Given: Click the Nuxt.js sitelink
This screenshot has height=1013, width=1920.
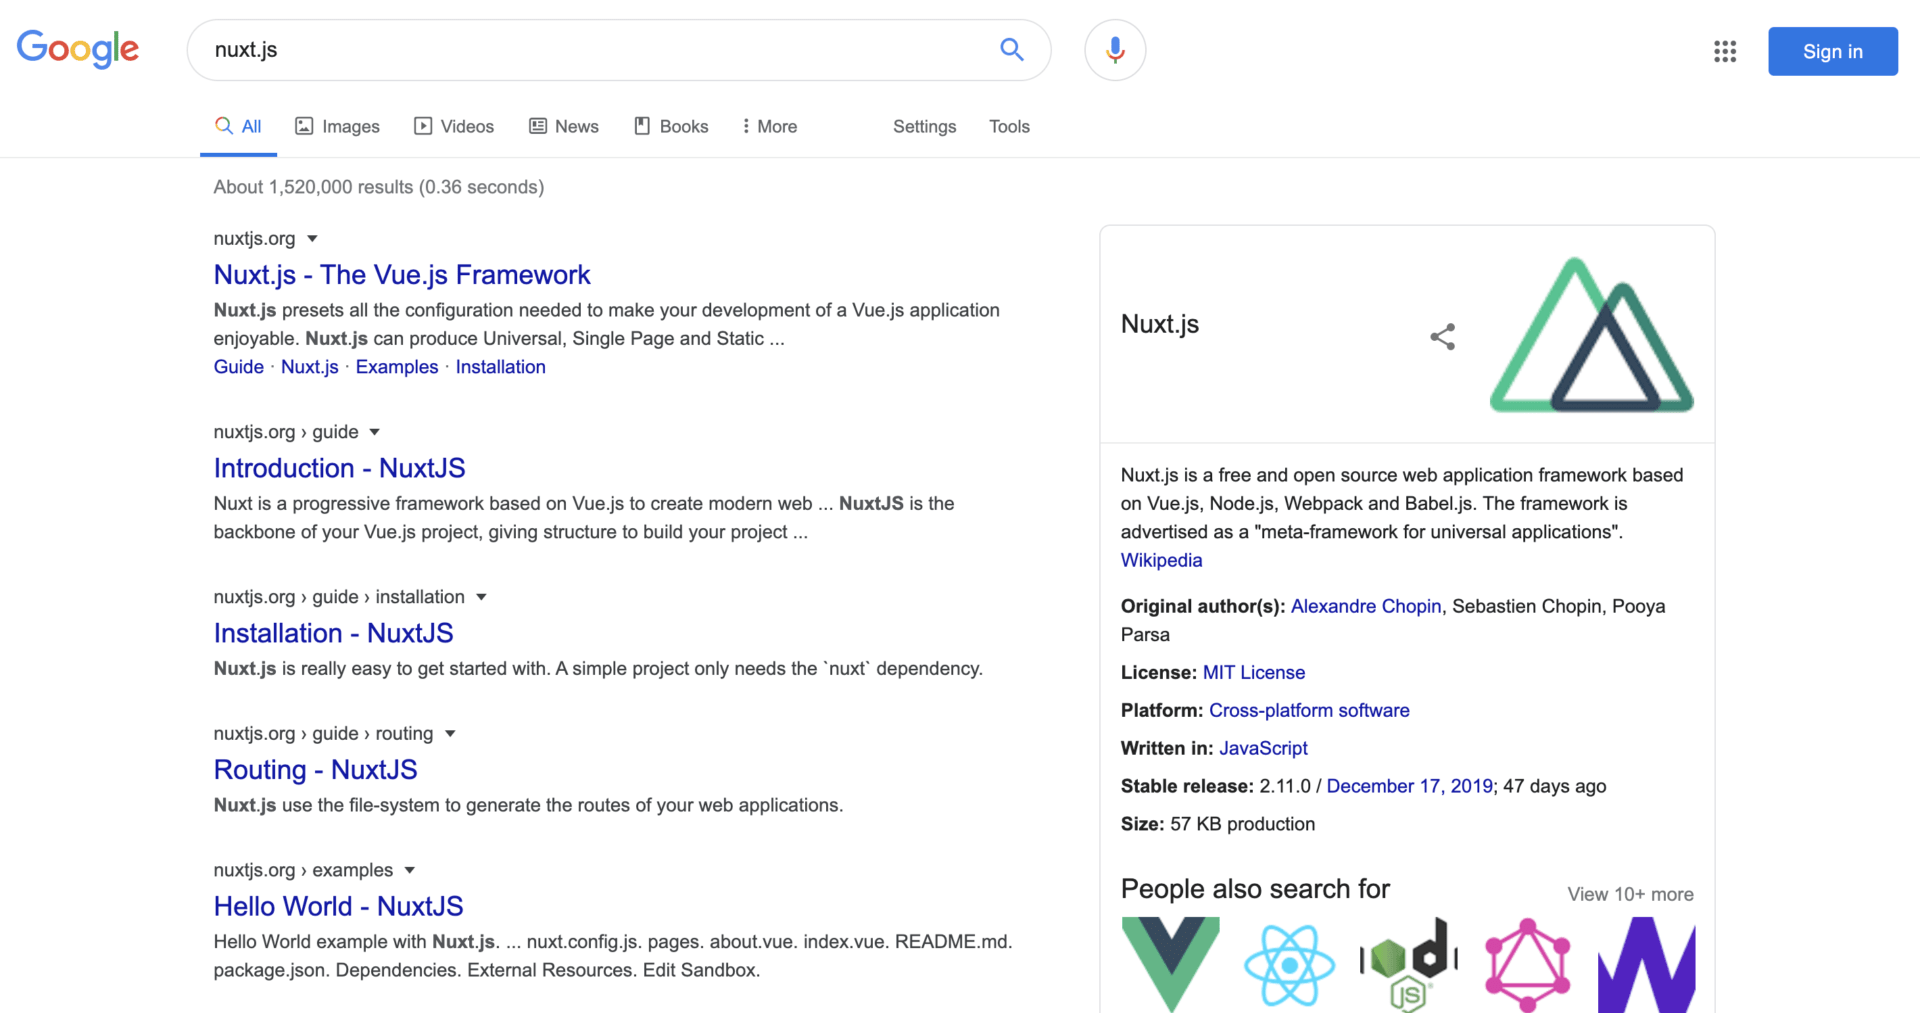Looking at the screenshot, I should coord(310,367).
